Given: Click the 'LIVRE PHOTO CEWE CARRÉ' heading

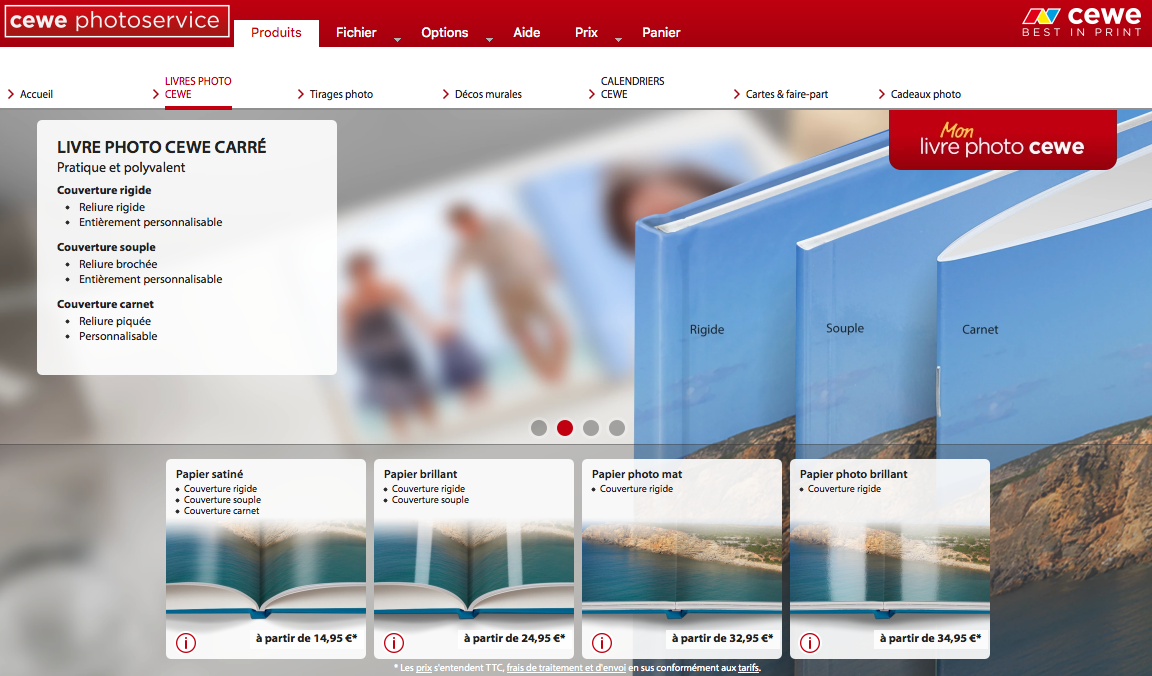Looking at the screenshot, I should pyautogui.click(x=162, y=147).
